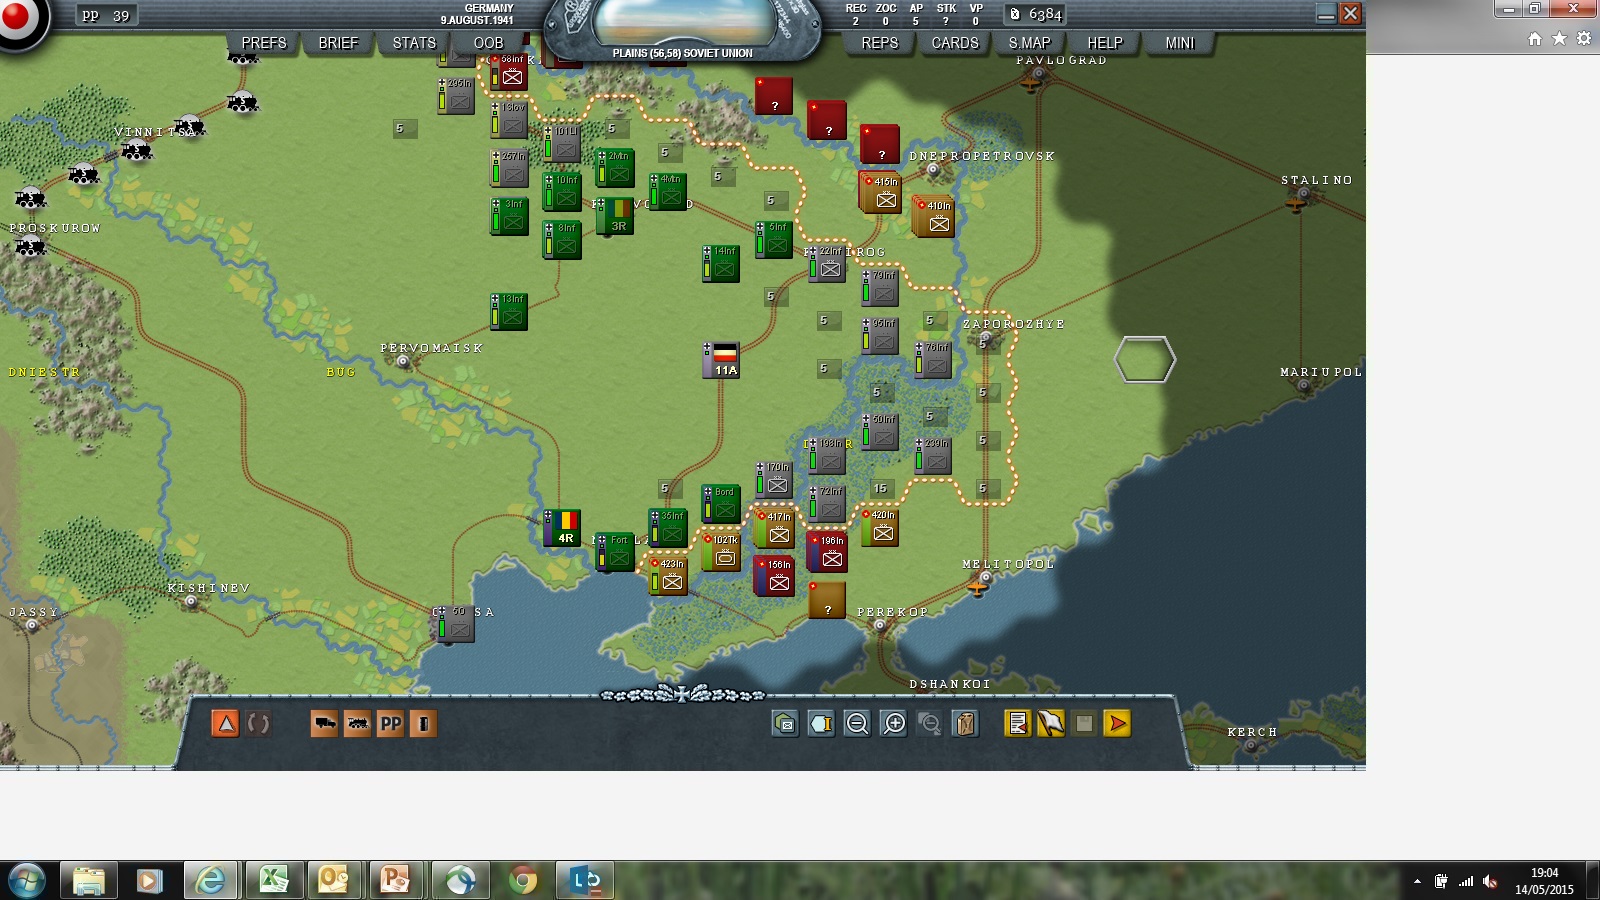Open the OOB menu tab
Screen dimensions: 1600x900
488,43
